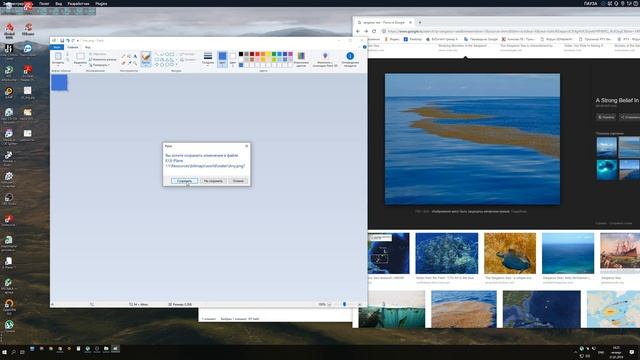Expand the quick access toolbar customize arrow
The image size is (640, 360).
click(x=78, y=40)
